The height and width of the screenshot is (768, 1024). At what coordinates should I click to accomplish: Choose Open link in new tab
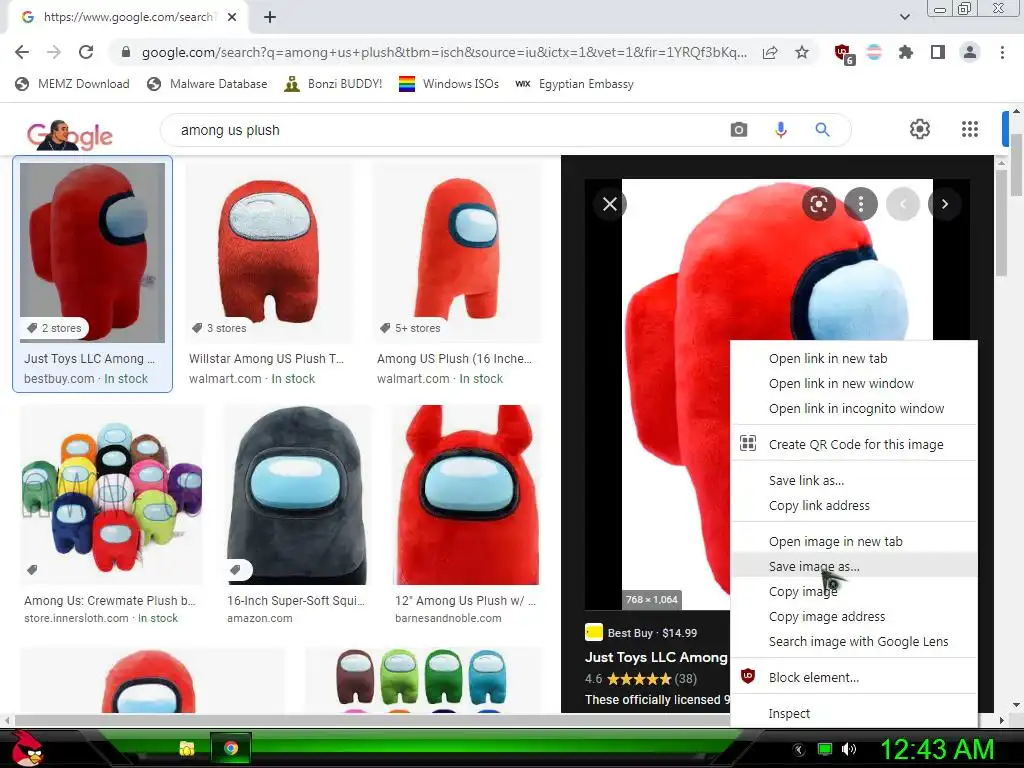(854, 359)
